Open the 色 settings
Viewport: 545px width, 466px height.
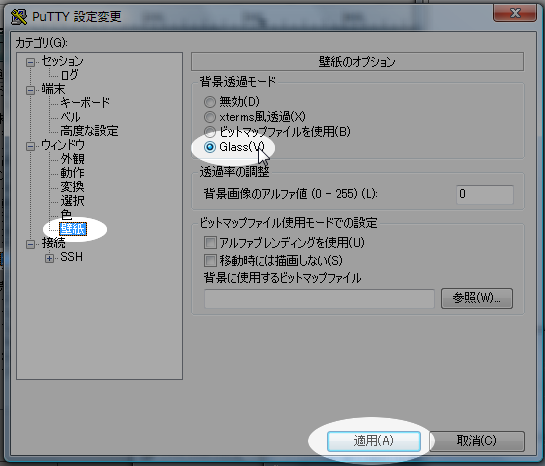pyautogui.click(x=66, y=215)
